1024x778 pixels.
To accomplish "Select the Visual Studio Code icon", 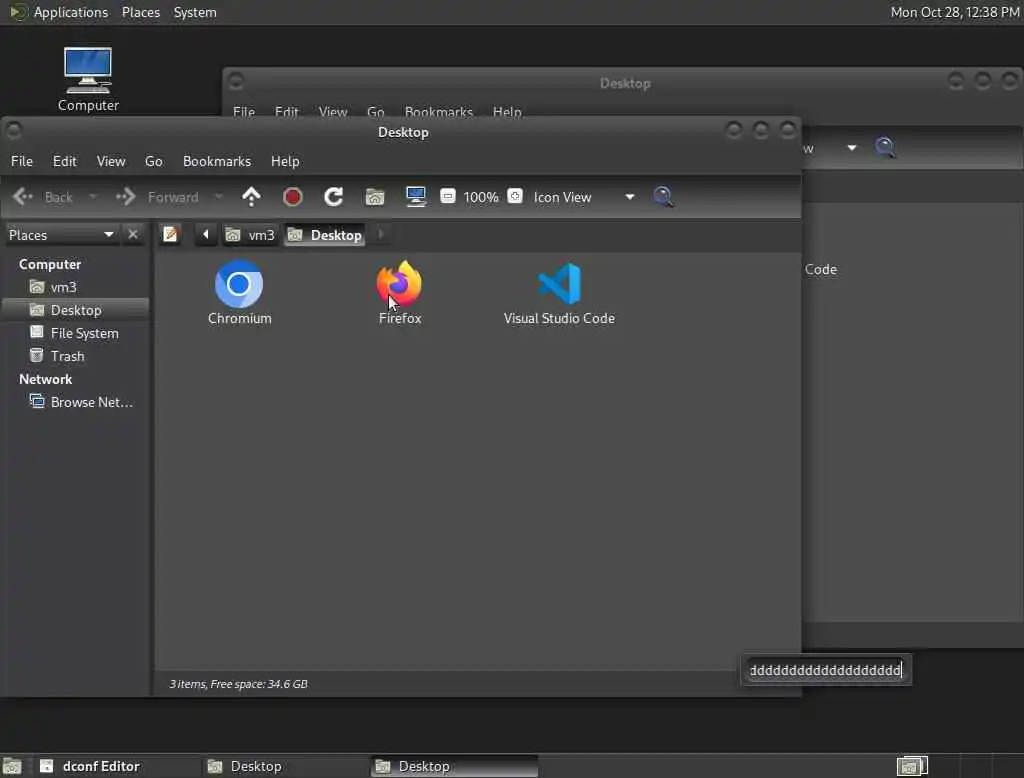I will [x=559, y=284].
